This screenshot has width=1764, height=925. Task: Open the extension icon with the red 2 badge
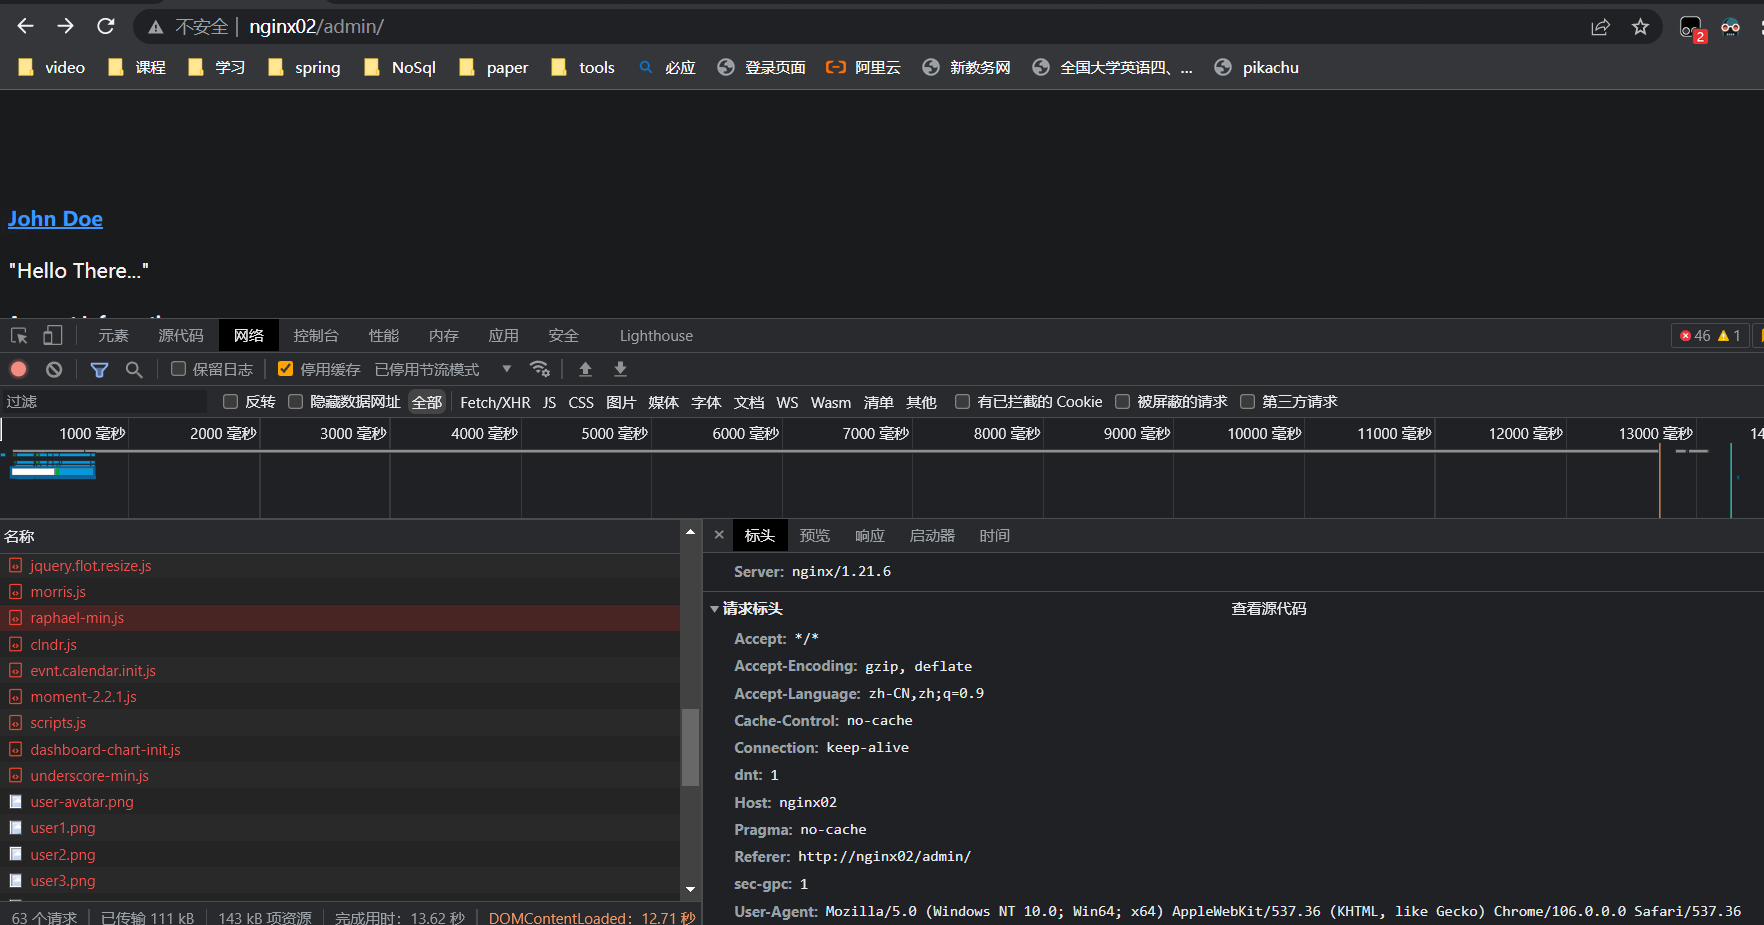click(x=1692, y=28)
